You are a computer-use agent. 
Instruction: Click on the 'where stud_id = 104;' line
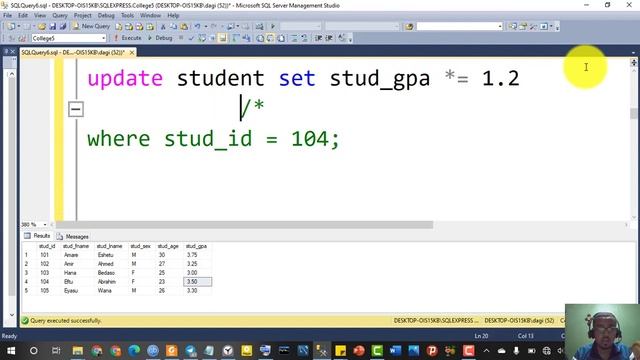213,139
